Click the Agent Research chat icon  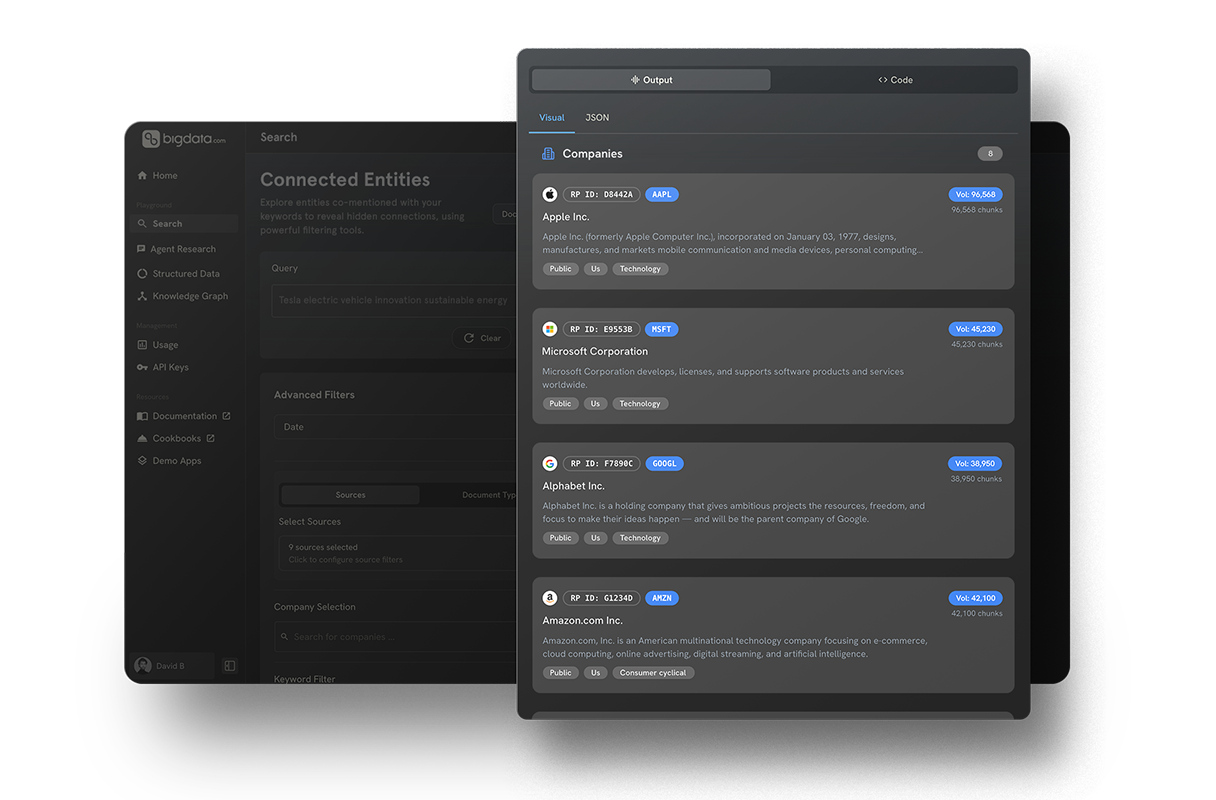142,249
